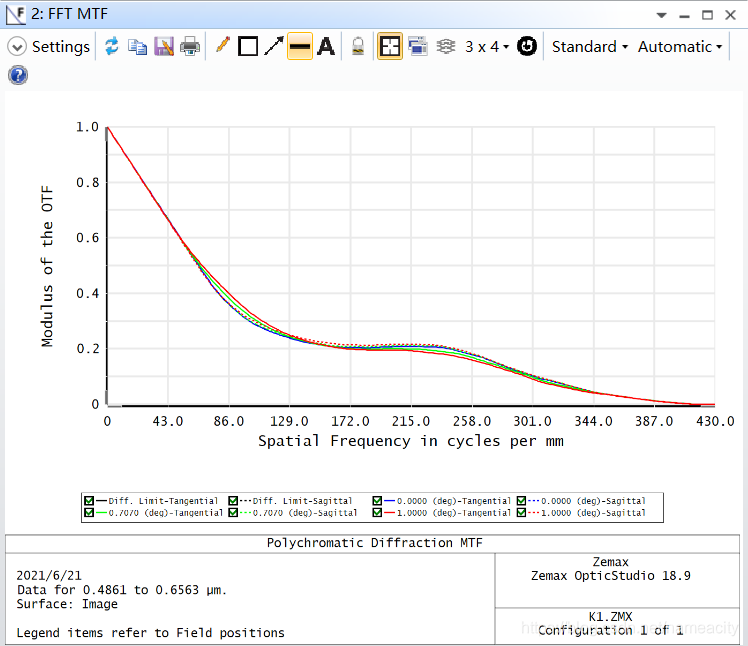
Task: Toggle the line drawing tool
Action: 300,46
